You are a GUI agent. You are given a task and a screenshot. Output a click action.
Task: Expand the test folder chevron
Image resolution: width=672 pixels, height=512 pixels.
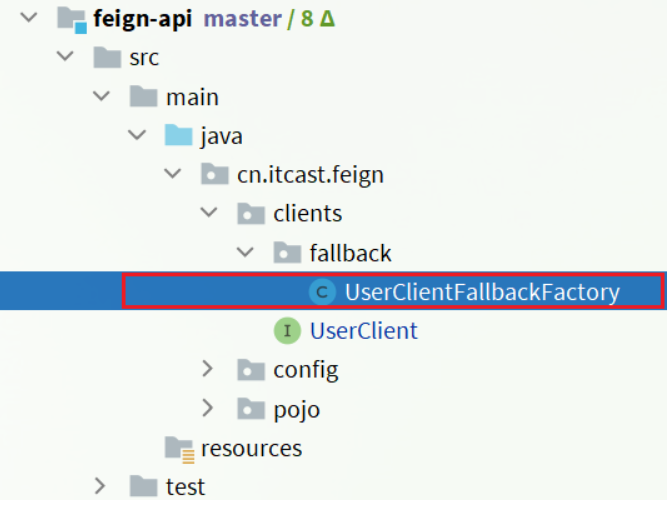[100, 487]
